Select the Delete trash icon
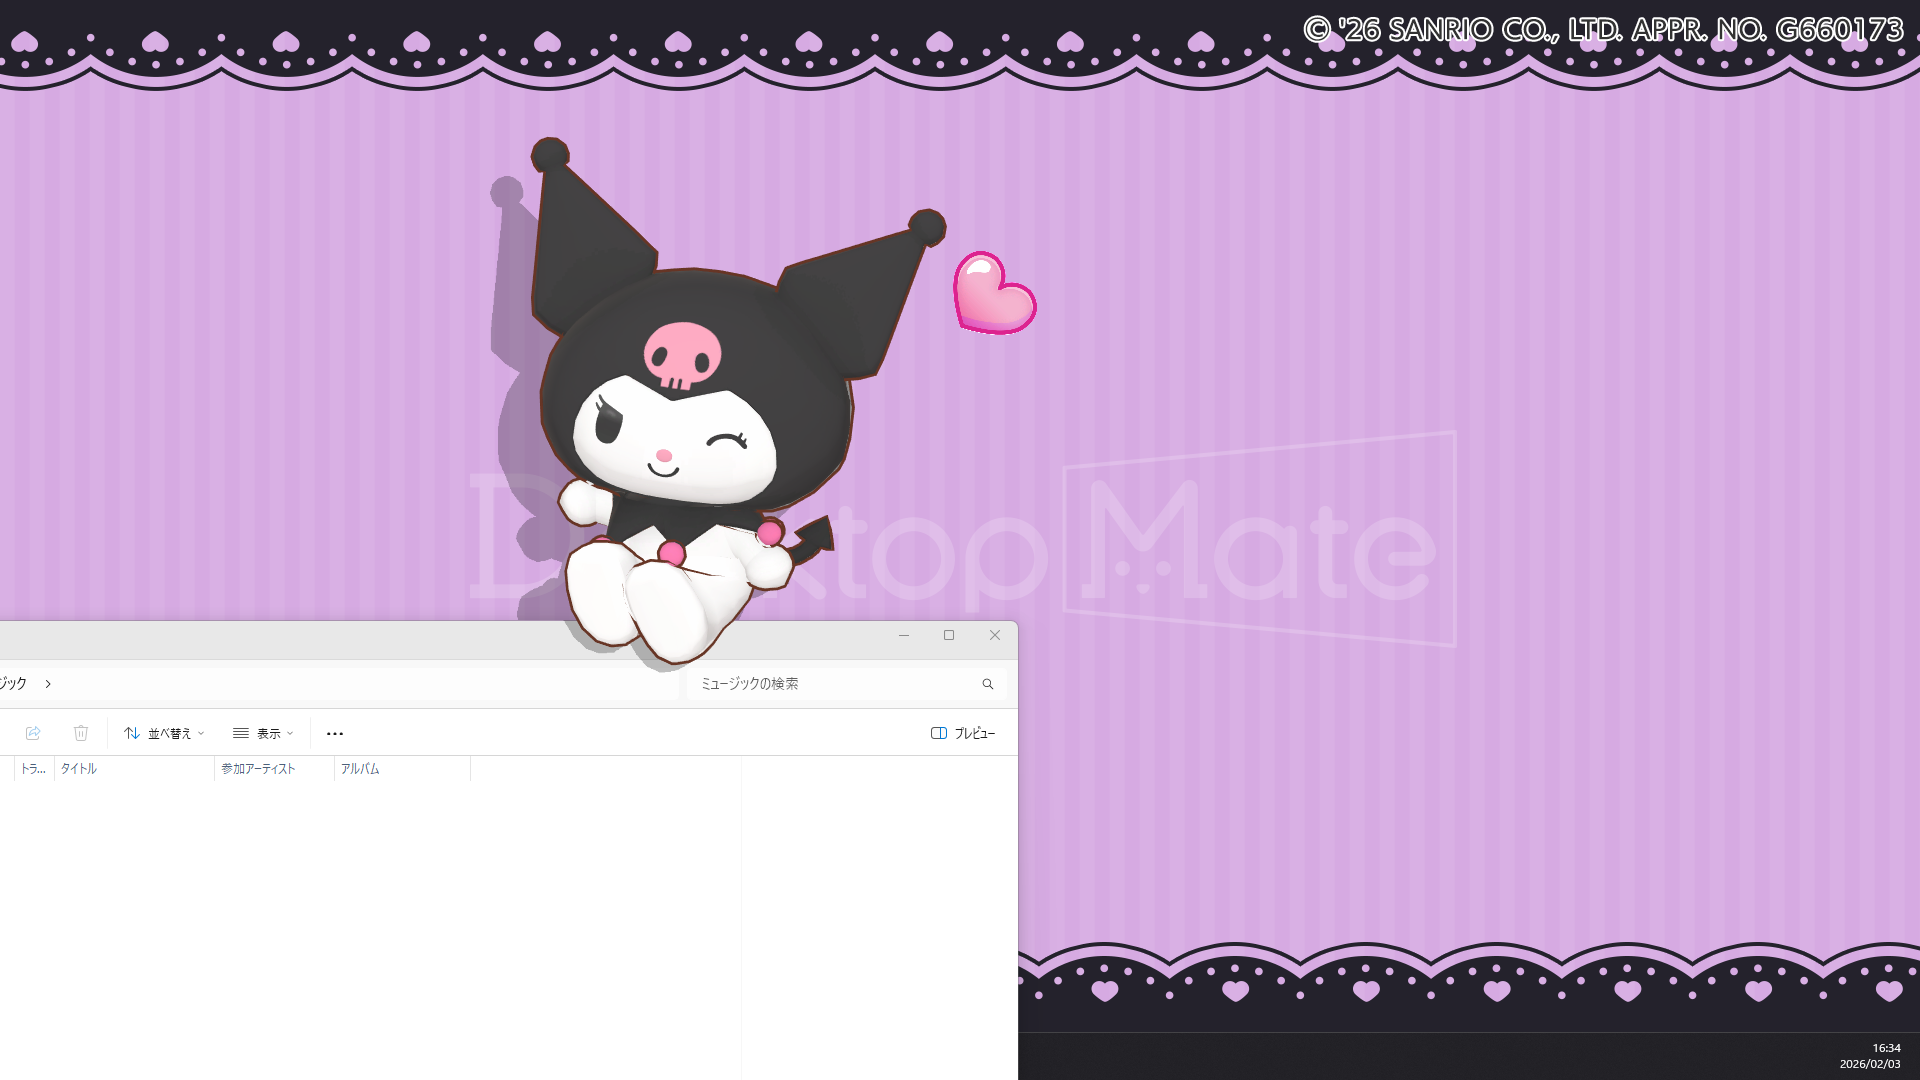The width and height of the screenshot is (1920, 1080). [x=81, y=733]
